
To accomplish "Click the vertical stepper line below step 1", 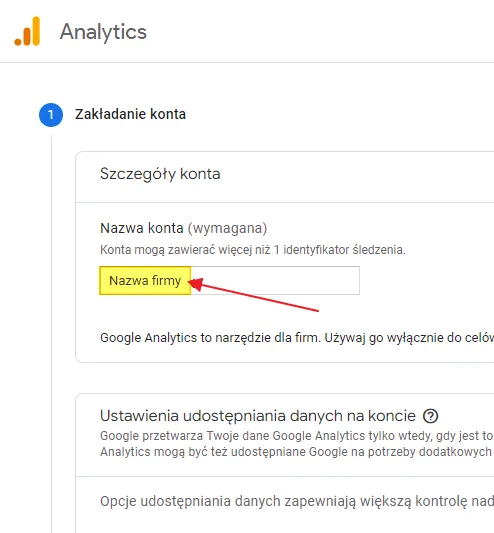I will click(x=51, y=334).
